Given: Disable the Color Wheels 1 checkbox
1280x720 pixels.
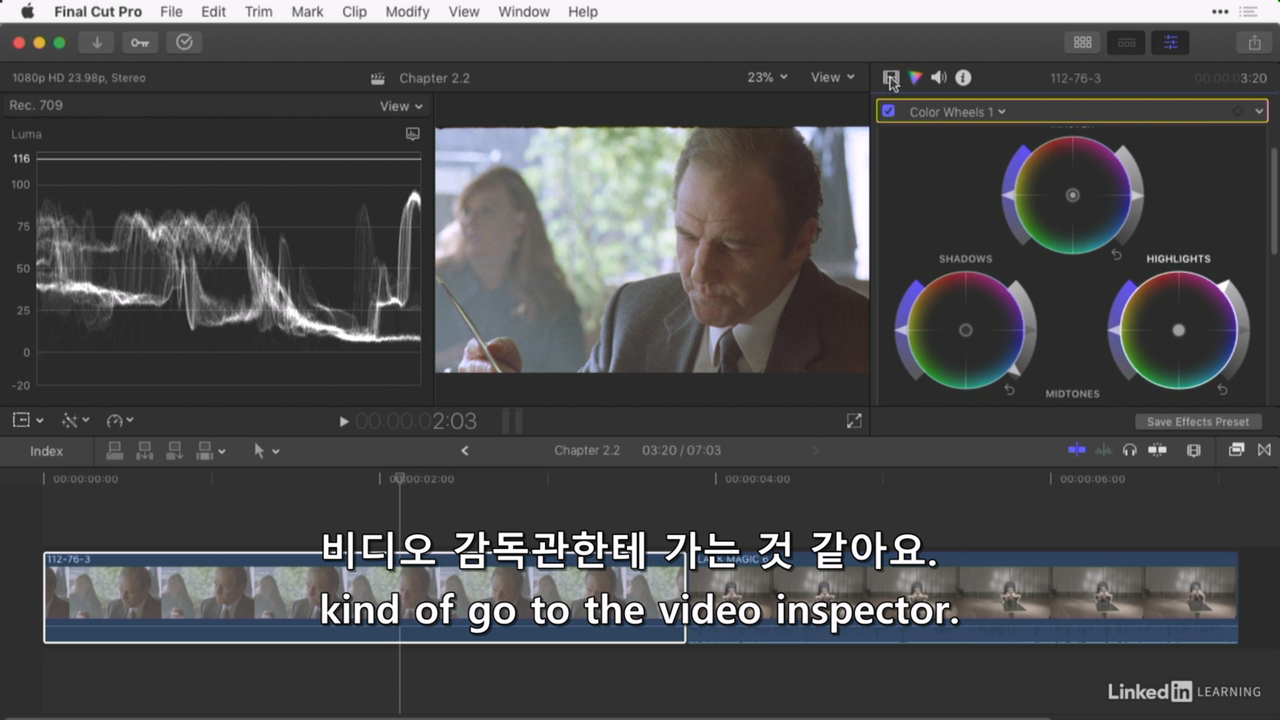Looking at the screenshot, I should 888,111.
